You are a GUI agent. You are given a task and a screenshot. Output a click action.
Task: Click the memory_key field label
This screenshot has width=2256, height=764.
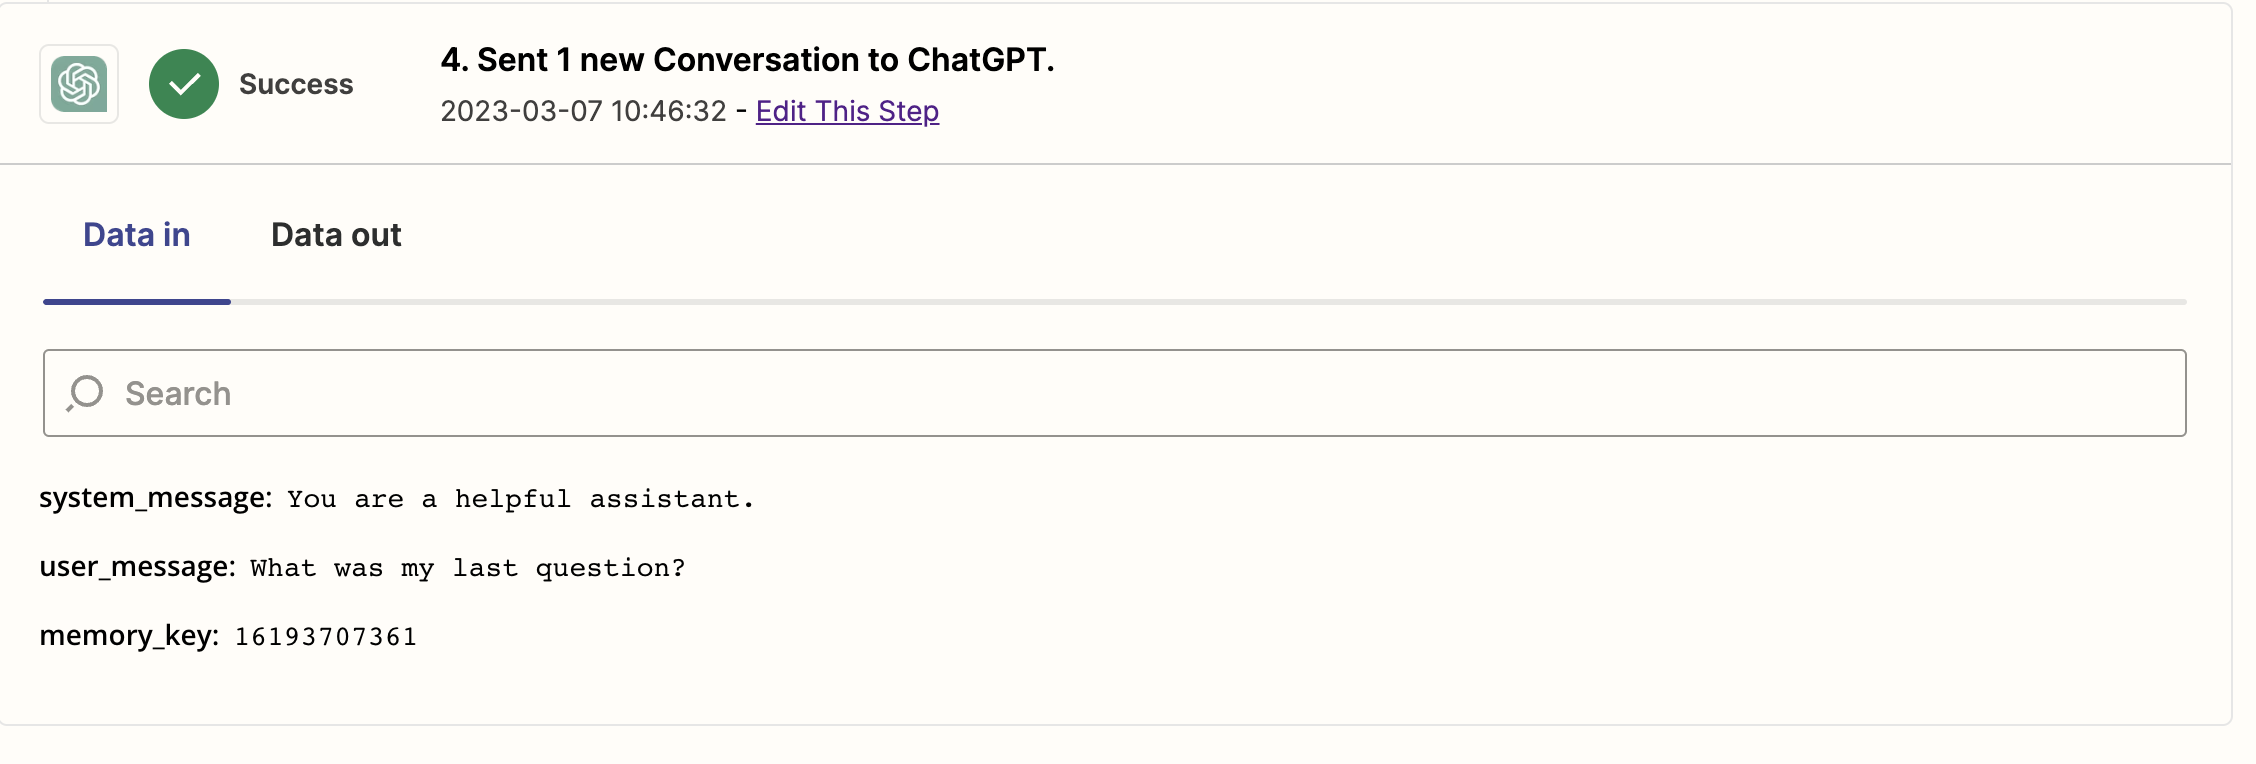pos(129,636)
